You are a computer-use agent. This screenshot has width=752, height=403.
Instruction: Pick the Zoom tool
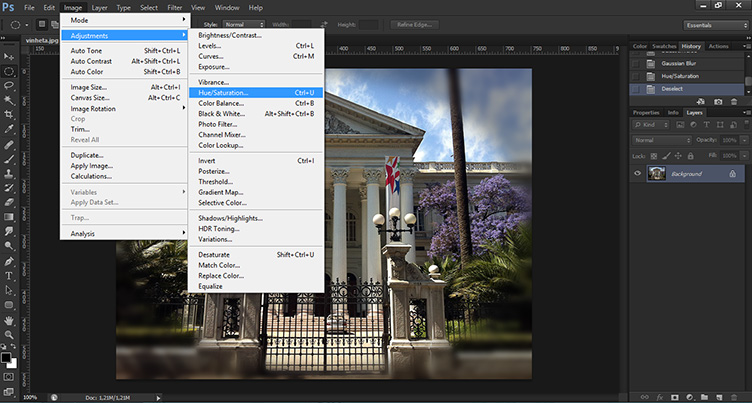tap(9, 334)
